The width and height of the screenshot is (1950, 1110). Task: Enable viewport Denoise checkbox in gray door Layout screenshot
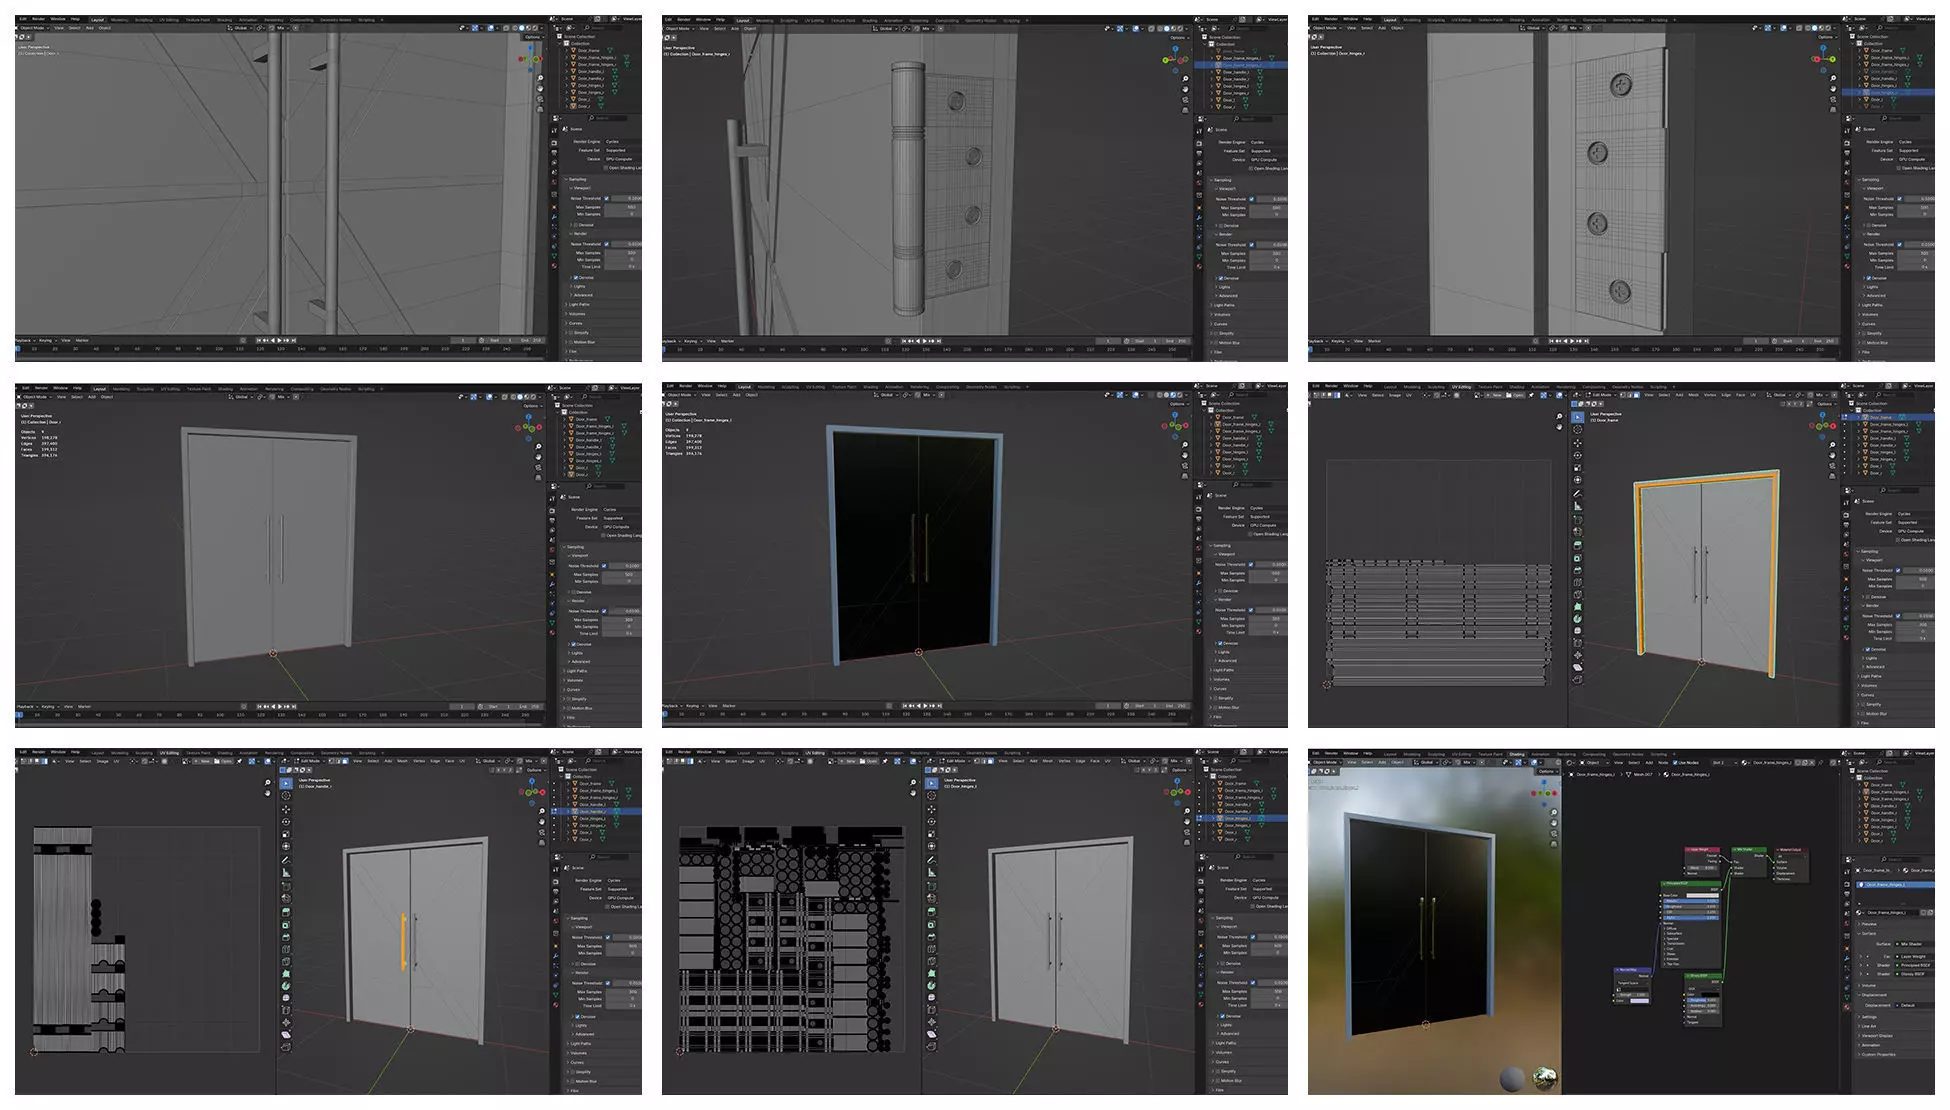point(573,592)
